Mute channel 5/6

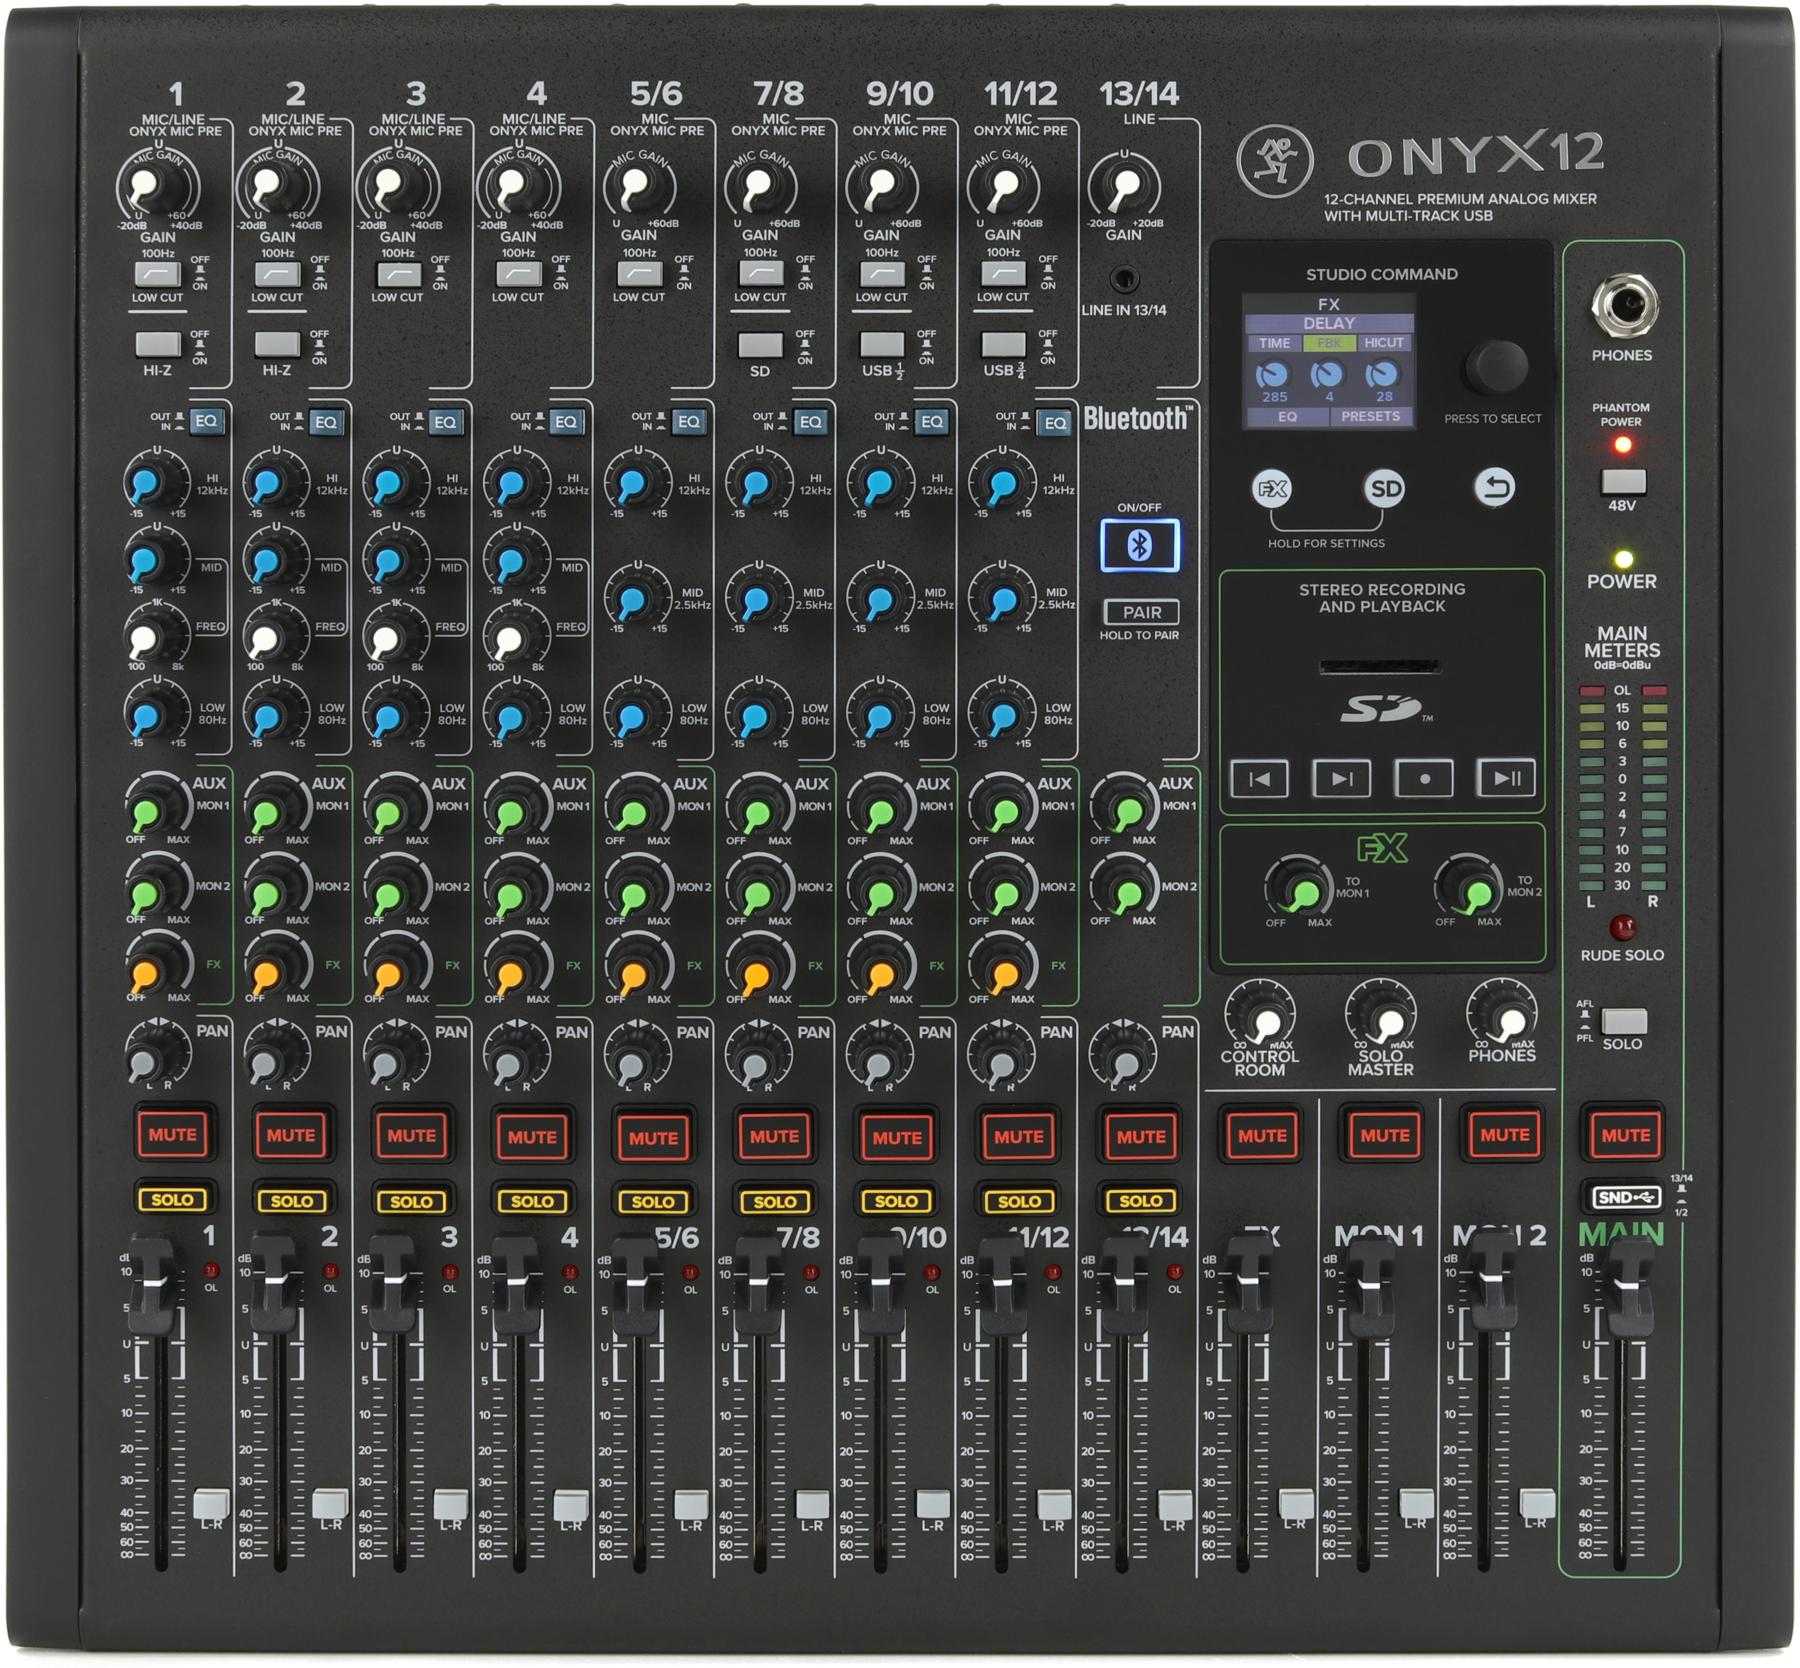653,1137
